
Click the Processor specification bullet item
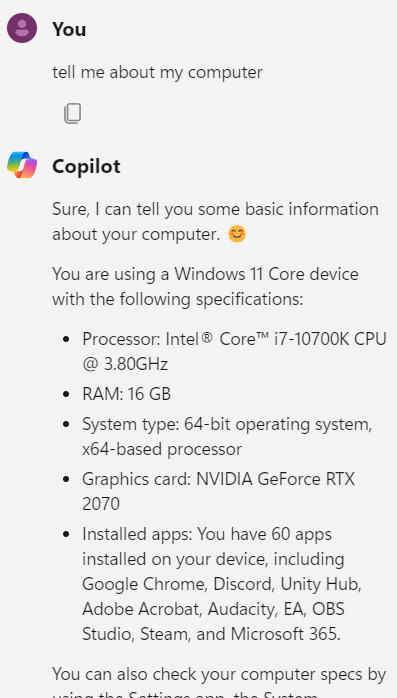point(234,352)
